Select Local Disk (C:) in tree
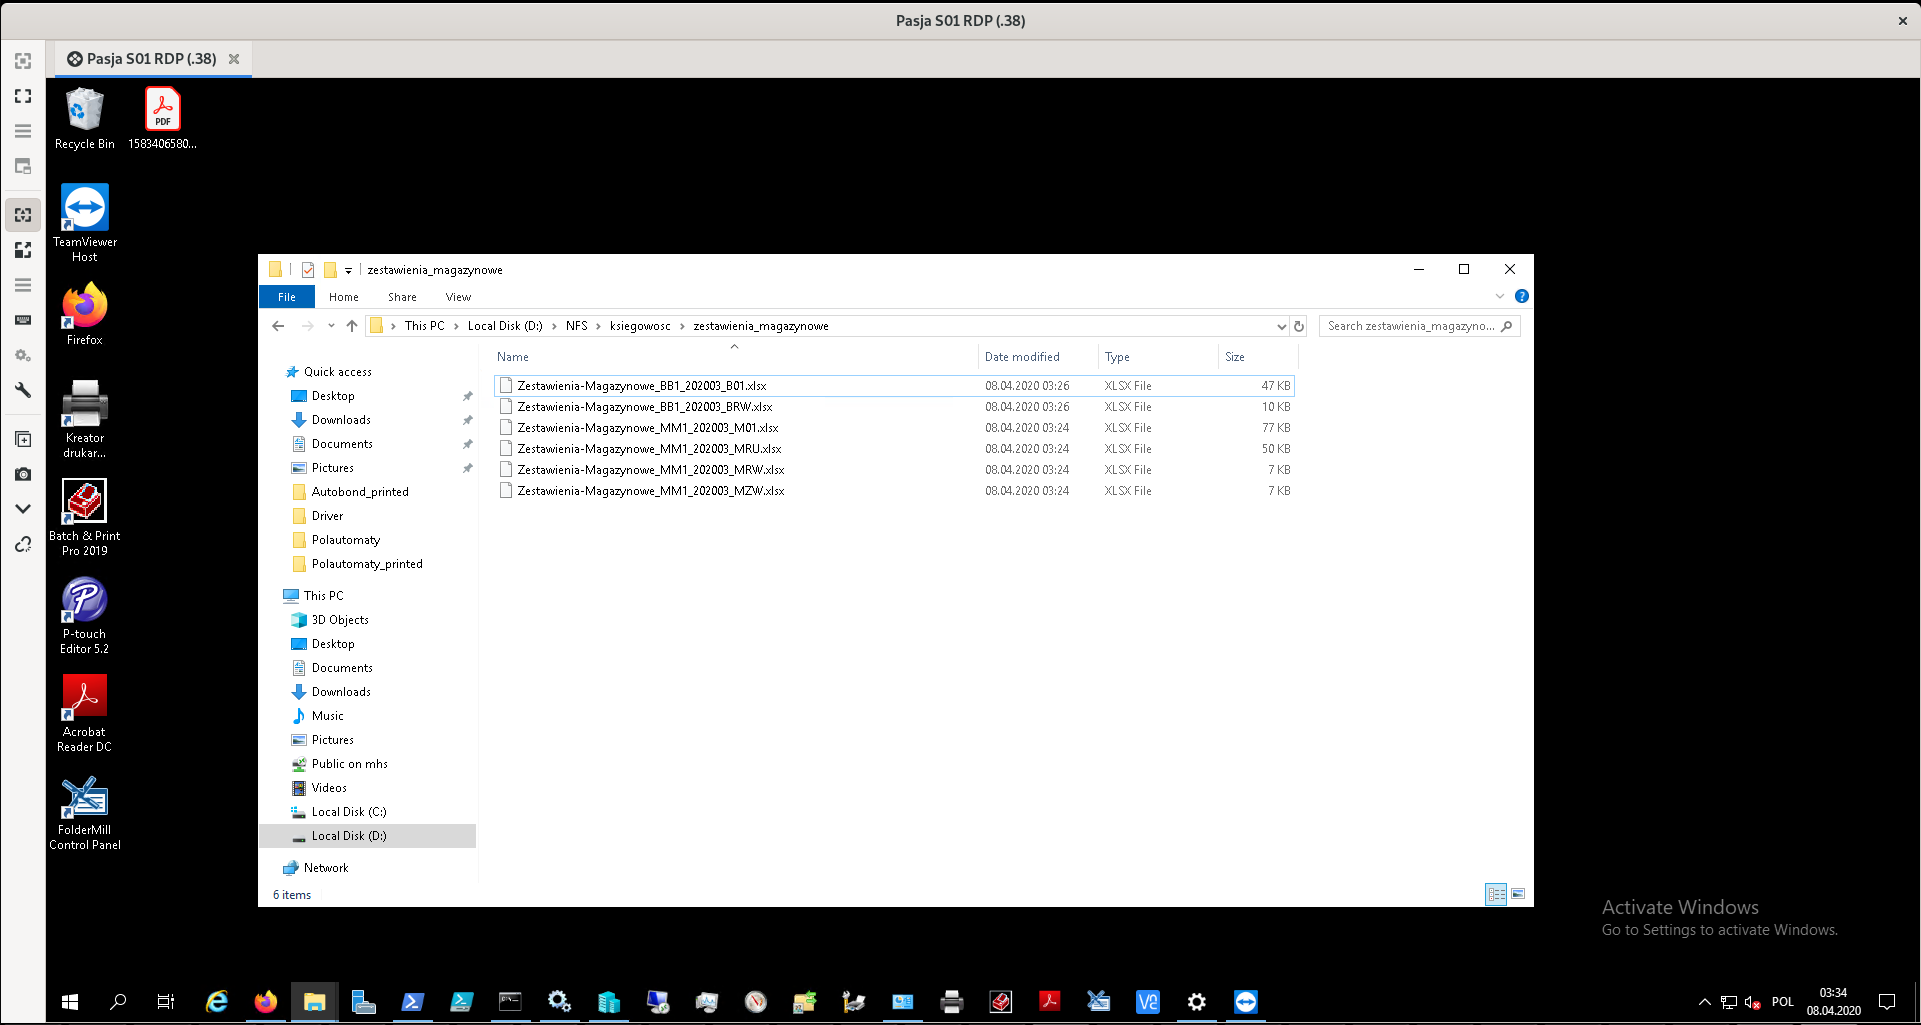The height and width of the screenshot is (1025, 1921). tap(348, 812)
